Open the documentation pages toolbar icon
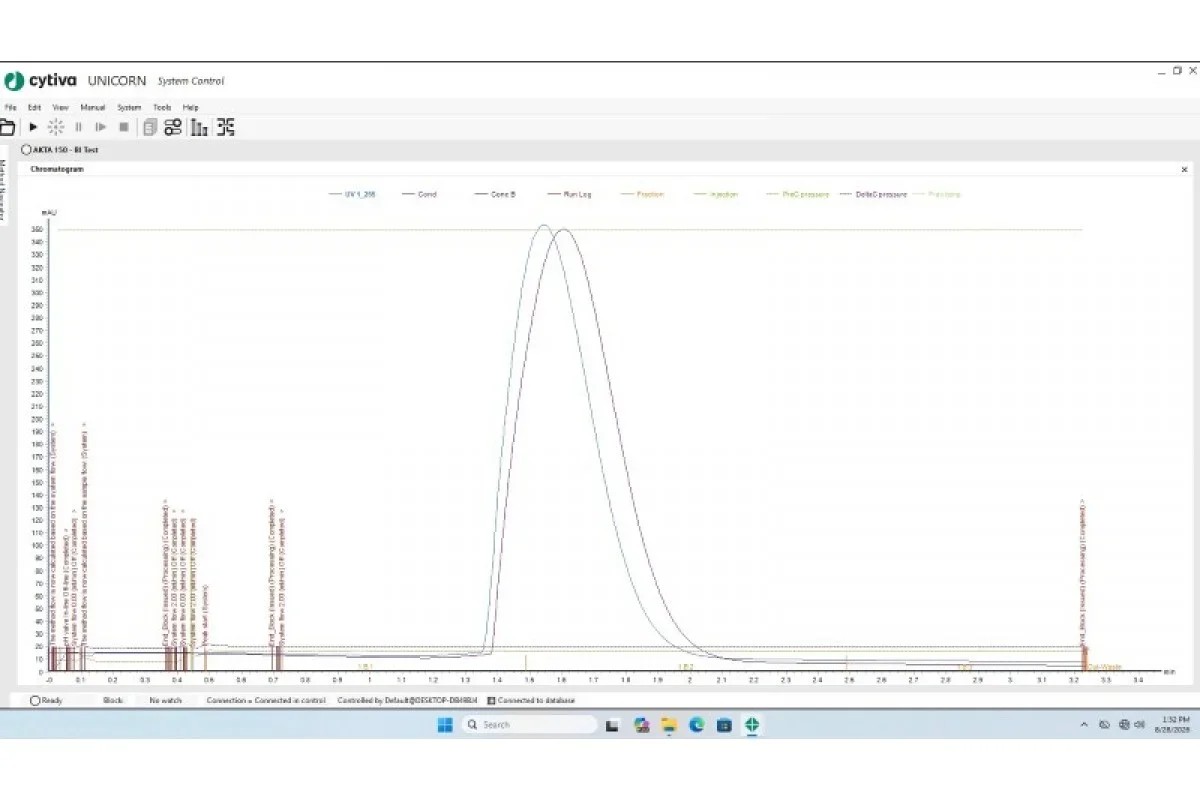 click(x=150, y=127)
